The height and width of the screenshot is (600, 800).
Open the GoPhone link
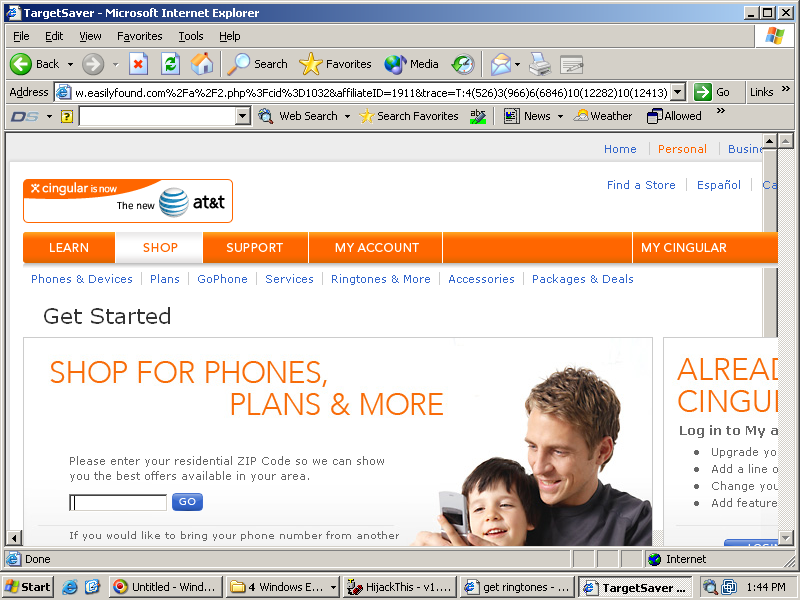coord(222,279)
